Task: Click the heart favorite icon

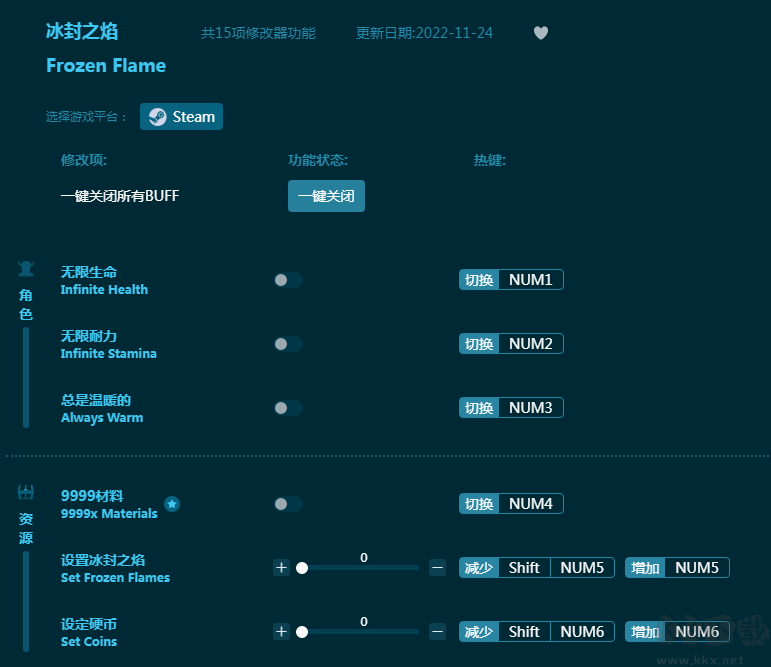Action: tap(541, 33)
